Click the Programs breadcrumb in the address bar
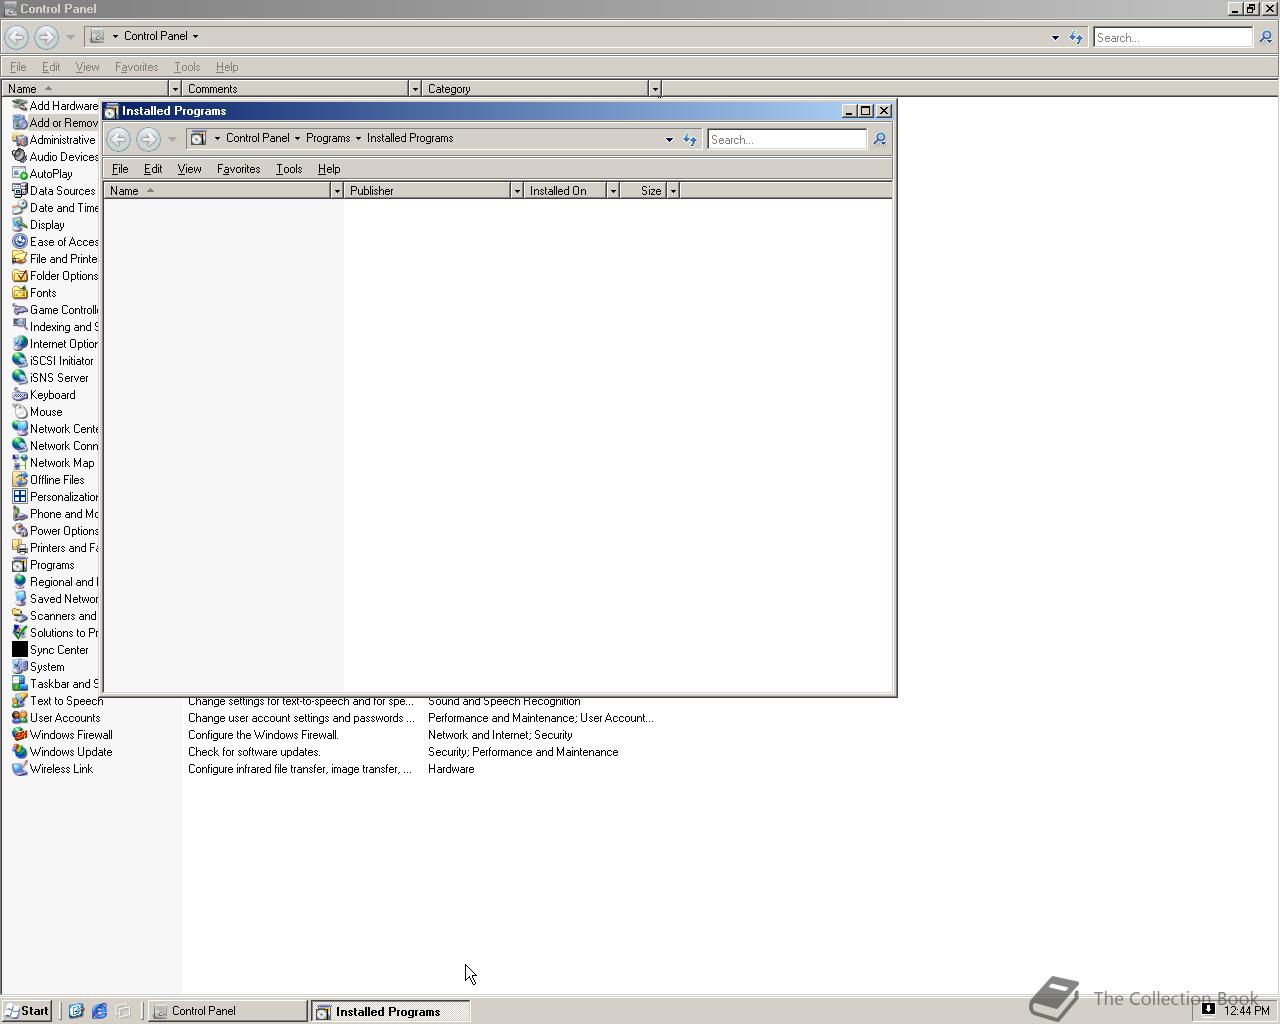Viewport: 1280px width, 1024px height. (x=328, y=139)
